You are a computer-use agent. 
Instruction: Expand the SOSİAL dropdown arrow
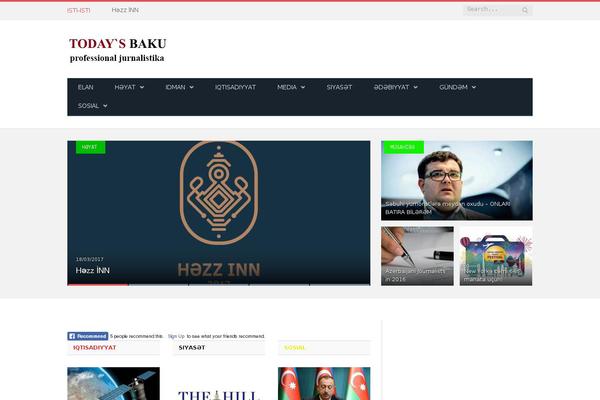click(105, 106)
